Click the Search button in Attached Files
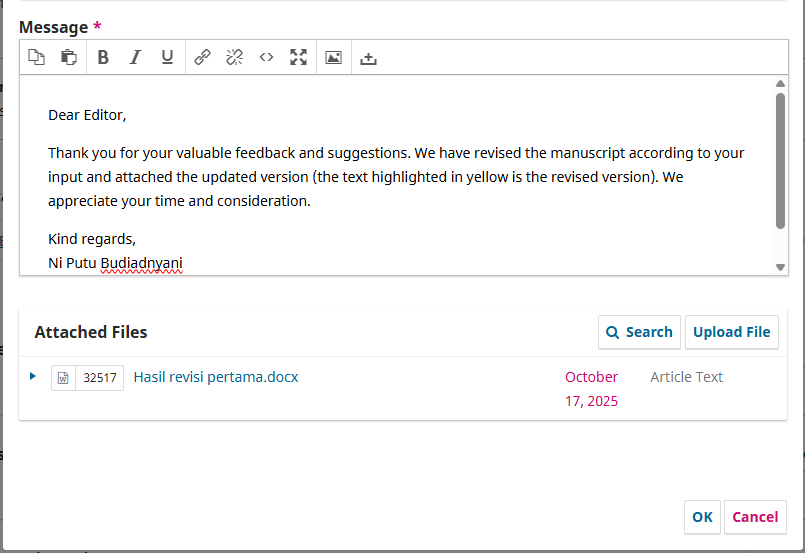Screen dimensions: 805x553 pyautogui.click(x=639, y=332)
